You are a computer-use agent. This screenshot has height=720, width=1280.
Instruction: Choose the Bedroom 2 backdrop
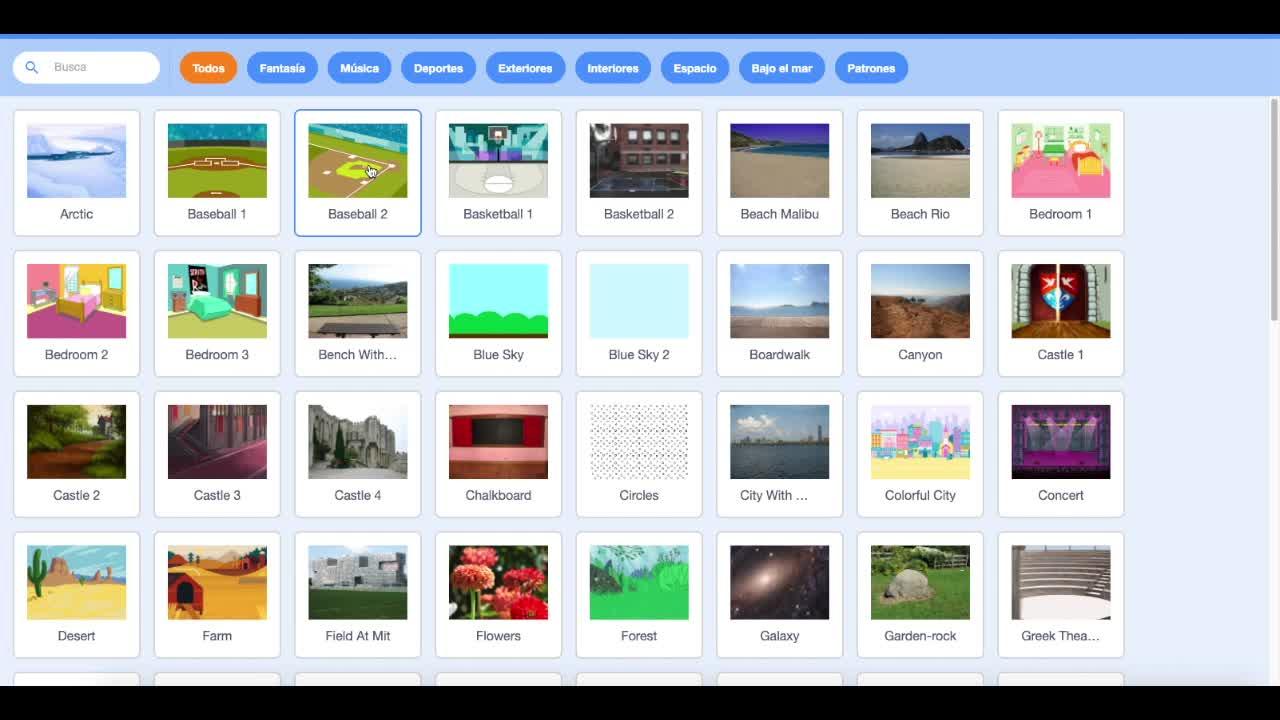[77, 314]
